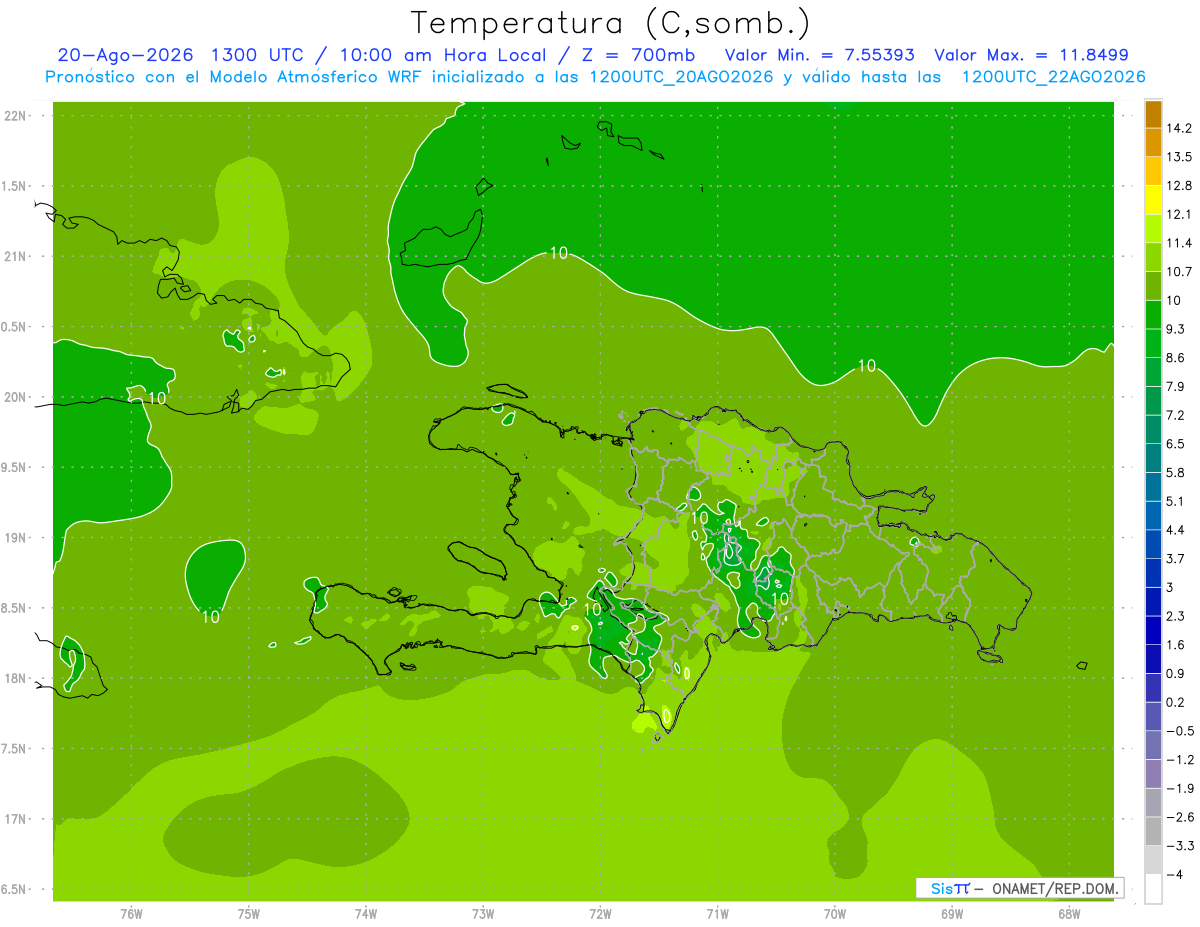Click the topmost orange-brown colorbar swatch
1200x927 pixels.
click(x=1153, y=114)
